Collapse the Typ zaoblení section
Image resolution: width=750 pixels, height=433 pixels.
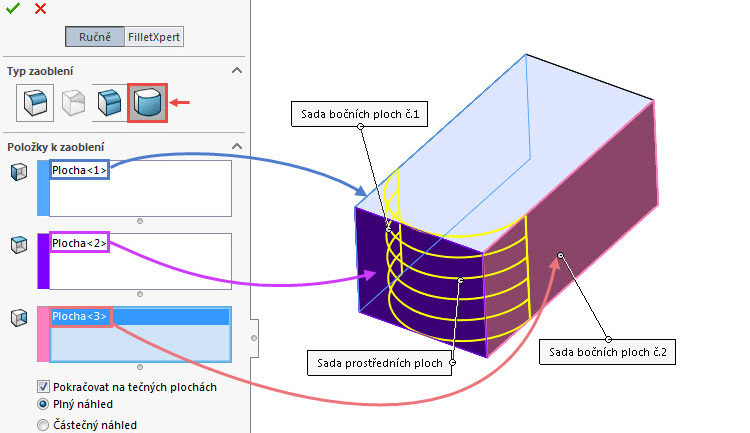237,71
